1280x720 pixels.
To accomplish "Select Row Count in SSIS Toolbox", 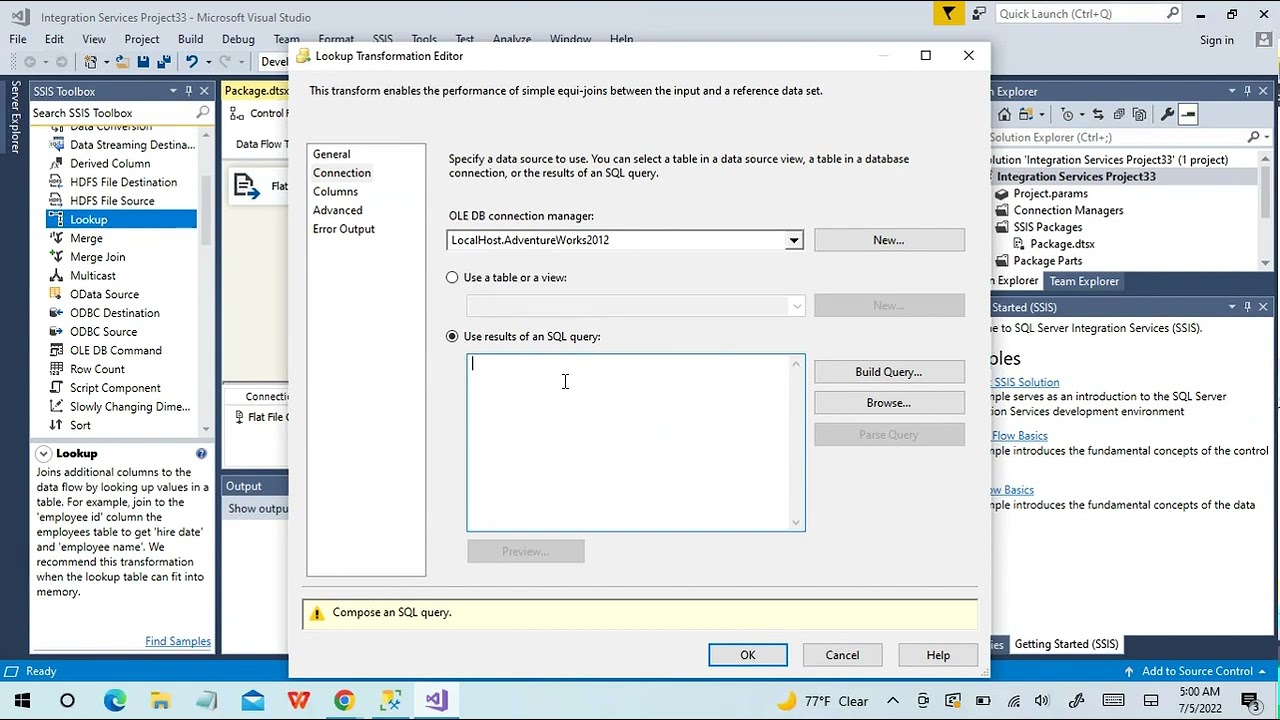I will [x=97, y=369].
